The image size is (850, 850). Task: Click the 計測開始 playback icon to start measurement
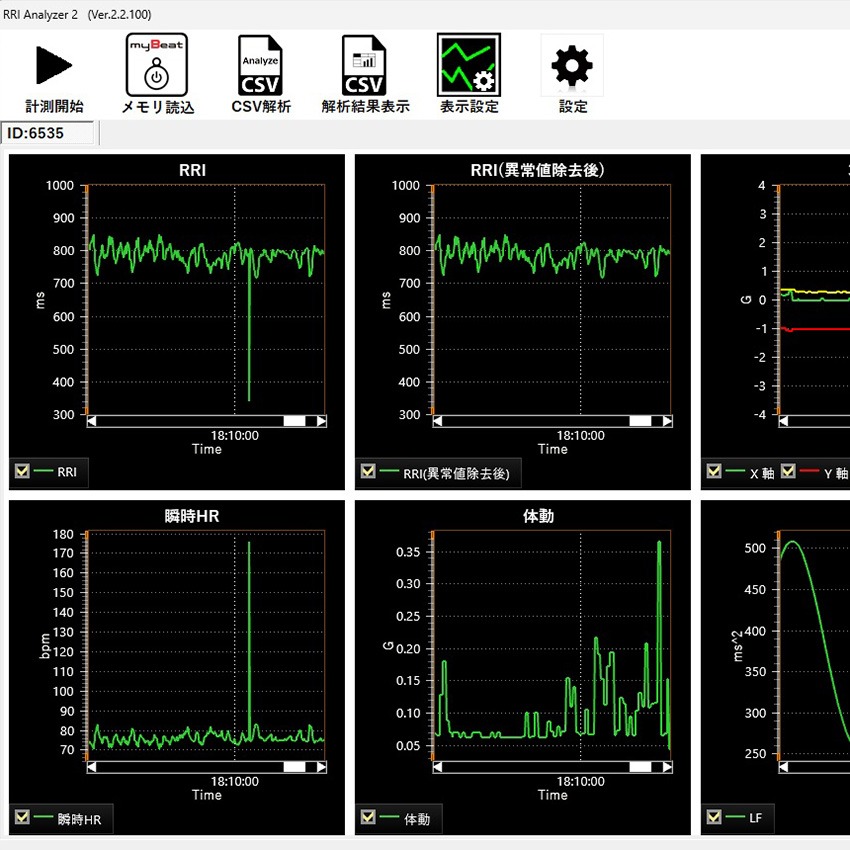[x=52, y=64]
